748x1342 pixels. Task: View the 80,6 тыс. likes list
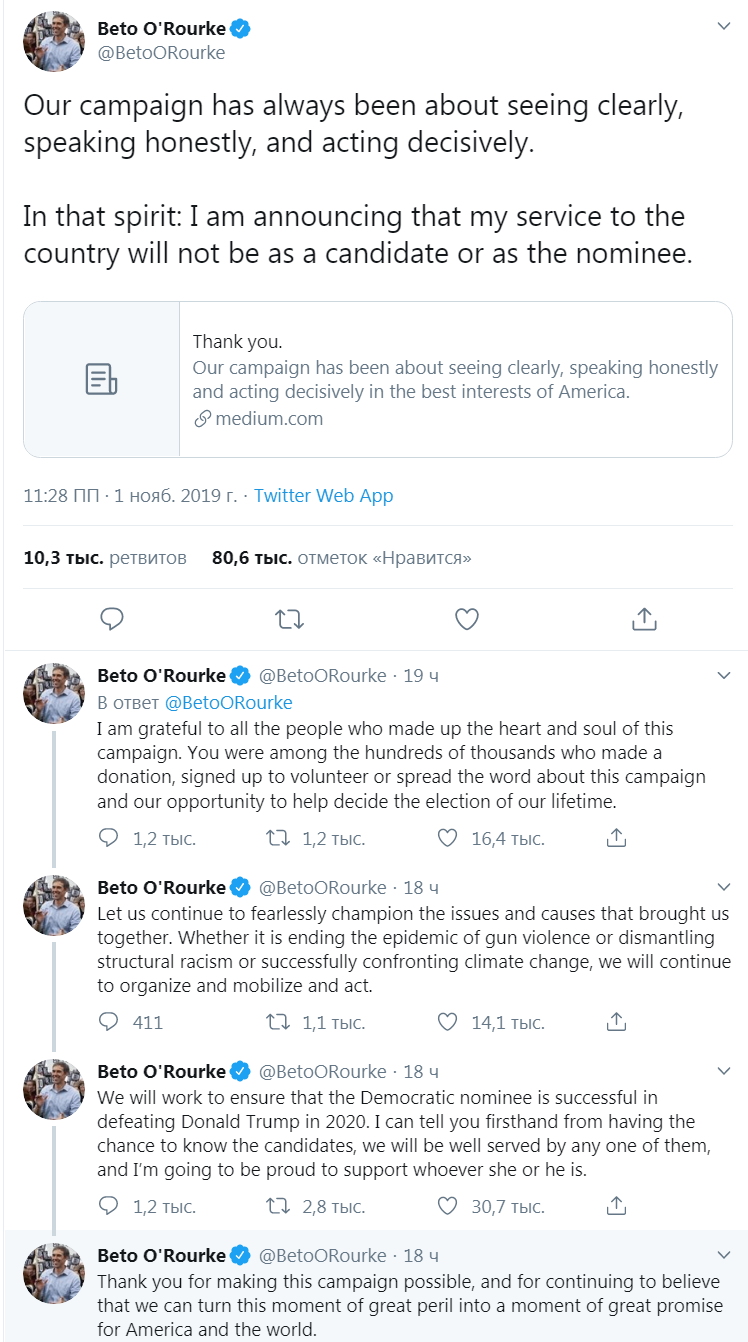(341, 558)
